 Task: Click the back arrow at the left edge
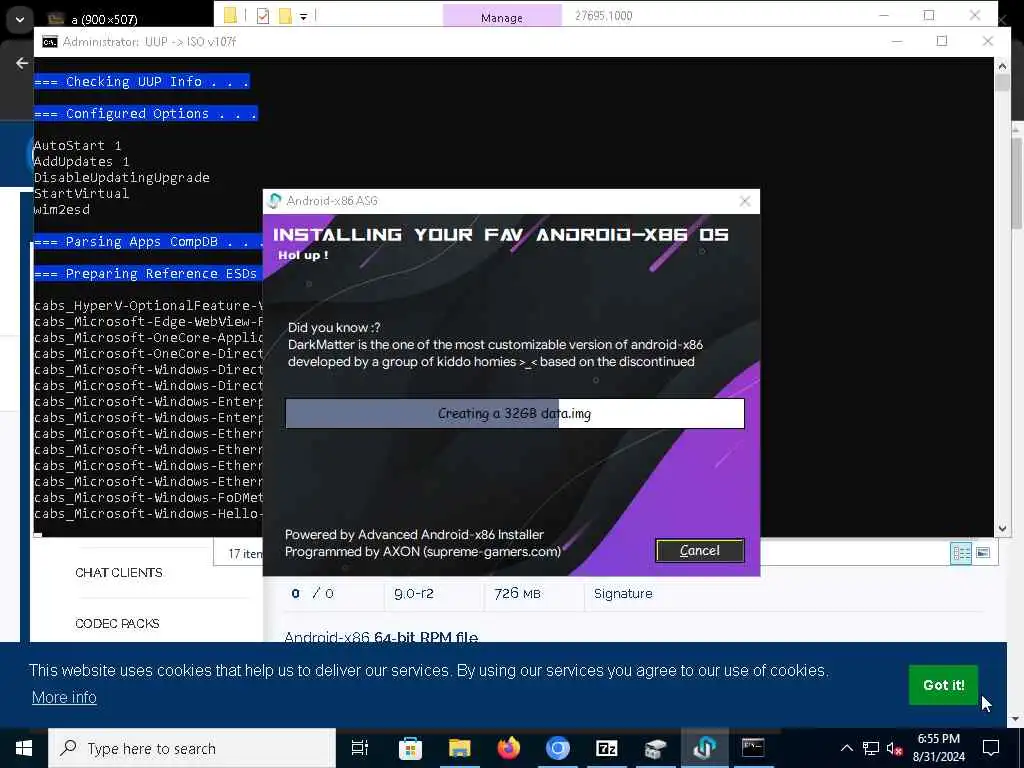[x=22, y=63]
